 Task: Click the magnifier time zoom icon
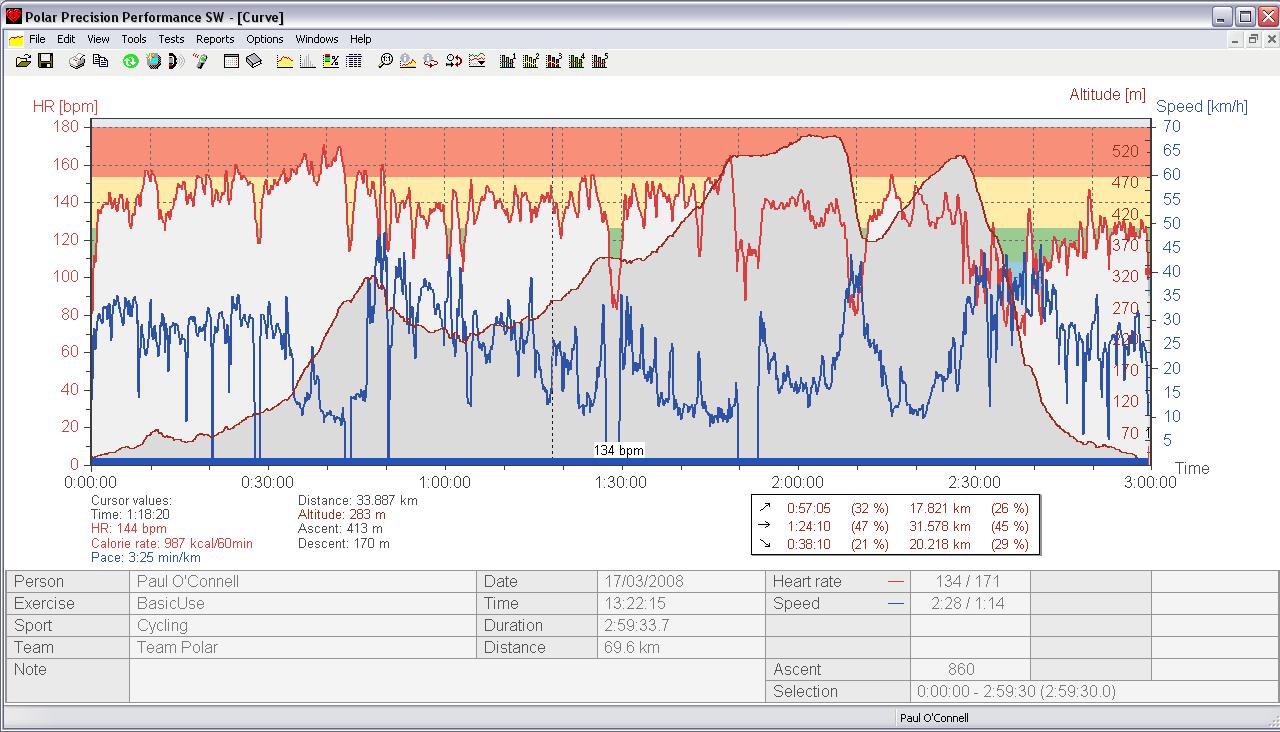pyautogui.click(x=385, y=61)
